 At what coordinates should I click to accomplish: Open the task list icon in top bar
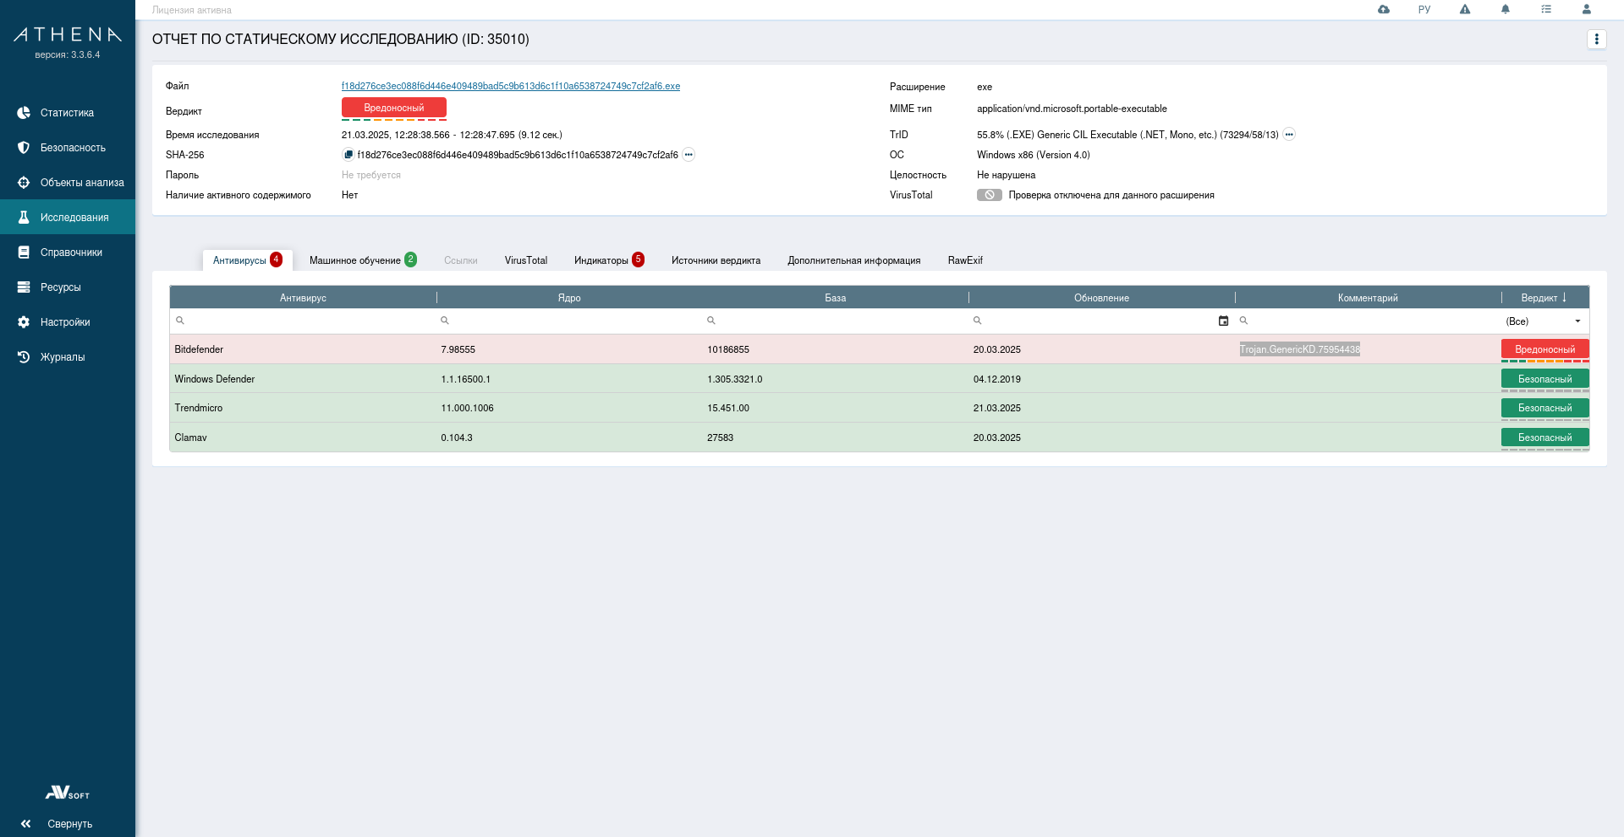[1546, 10]
